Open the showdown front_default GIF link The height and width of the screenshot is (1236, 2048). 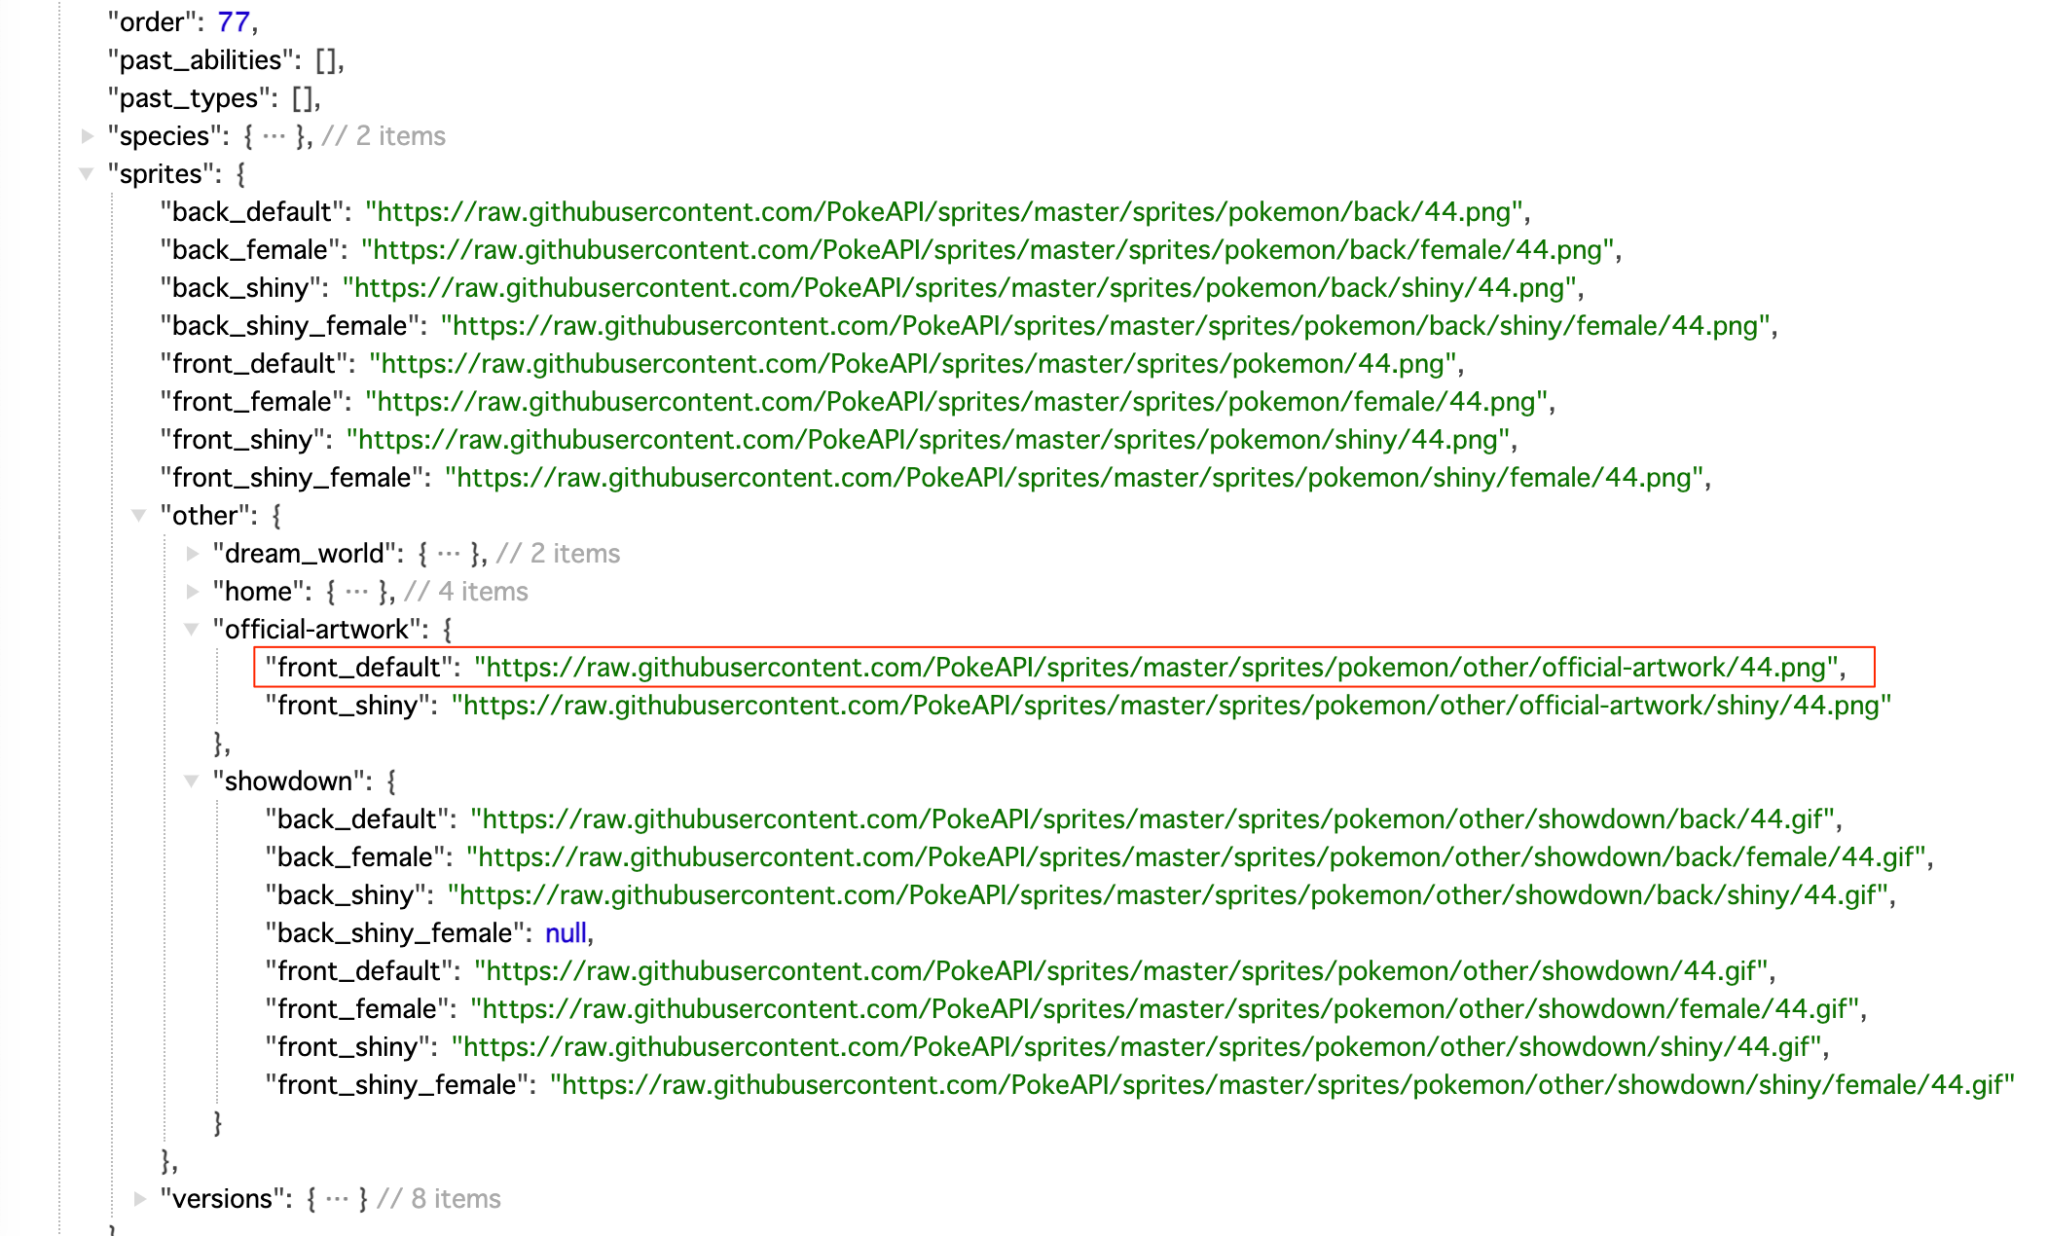(x=1120, y=971)
